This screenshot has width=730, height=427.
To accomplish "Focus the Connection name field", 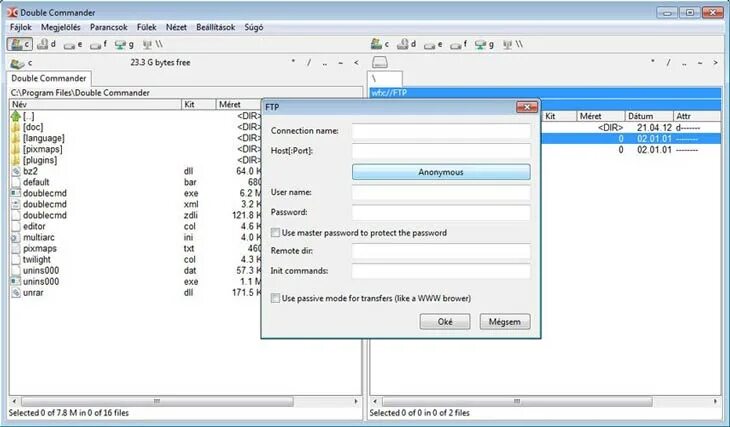I will [x=441, y=131].
